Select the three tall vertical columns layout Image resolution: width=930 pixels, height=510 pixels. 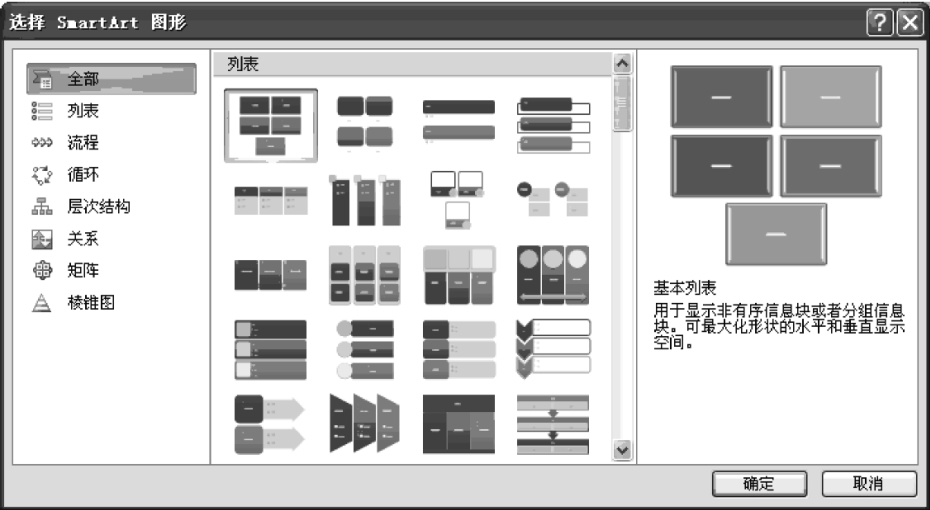(x=364, y=200)
